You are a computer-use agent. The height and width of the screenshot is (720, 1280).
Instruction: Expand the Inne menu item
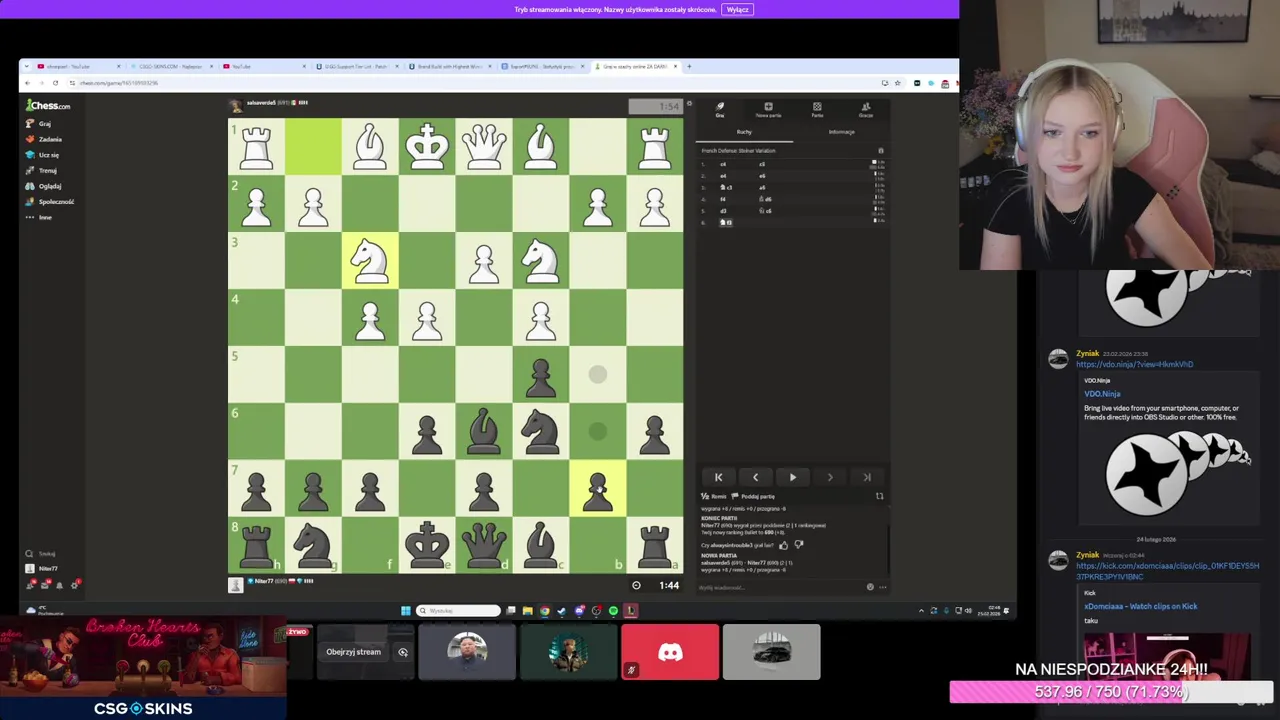pos(39,217)
